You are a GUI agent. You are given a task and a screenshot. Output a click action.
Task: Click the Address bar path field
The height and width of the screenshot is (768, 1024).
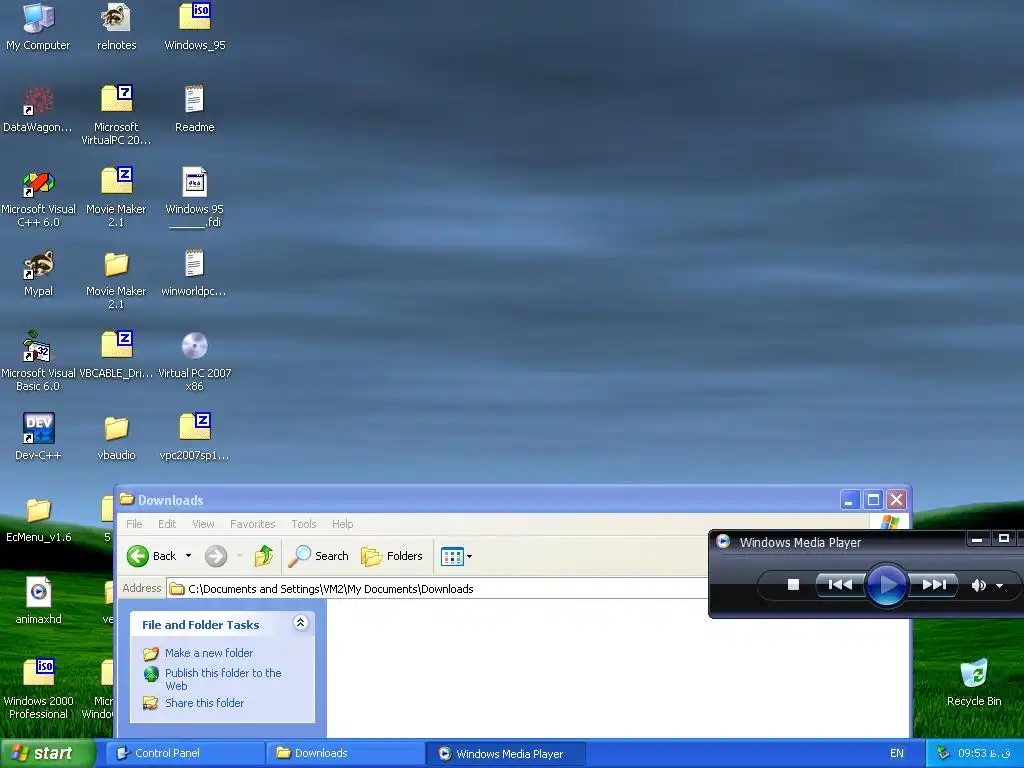point(438,589)
